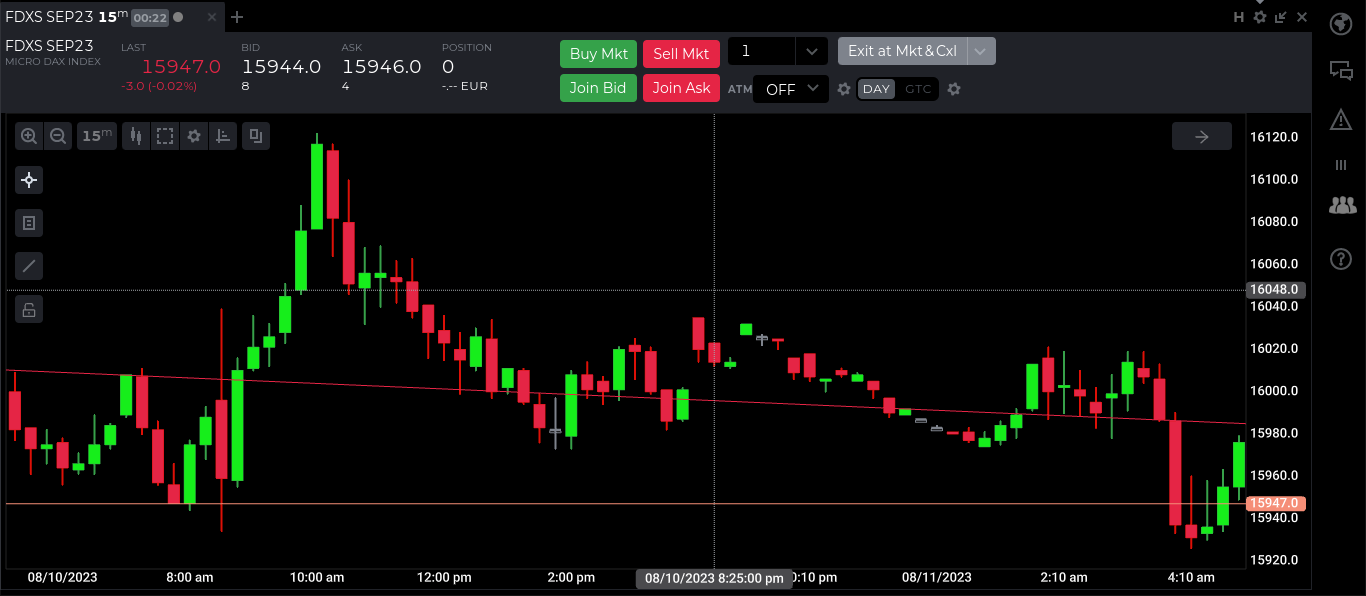This screenshot has width=1366, height=596.
Task: Click the three vertical bars sidebar icon
Action: pyautogui.click(x=1341, y=165)
